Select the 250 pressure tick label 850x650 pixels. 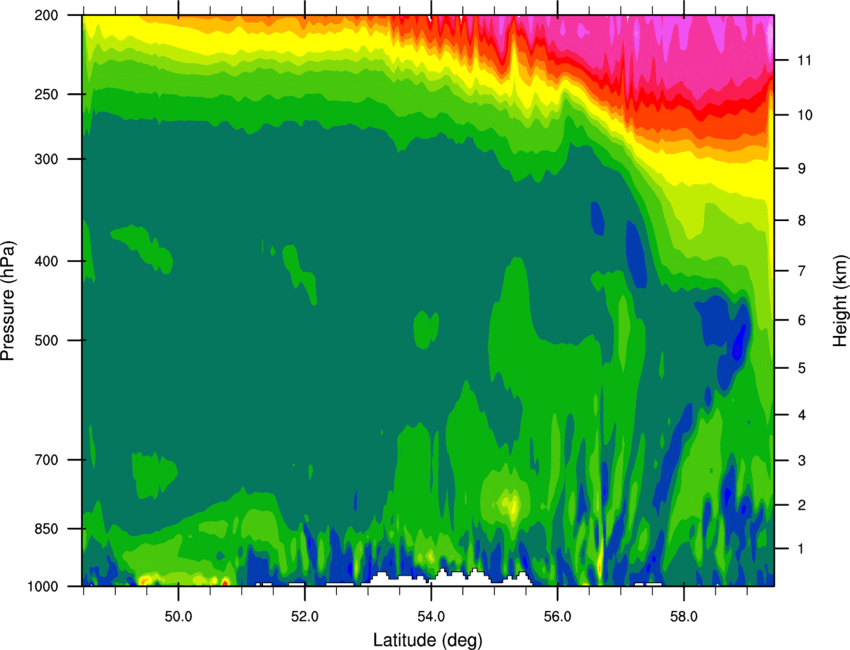click(x=46, y=94)
